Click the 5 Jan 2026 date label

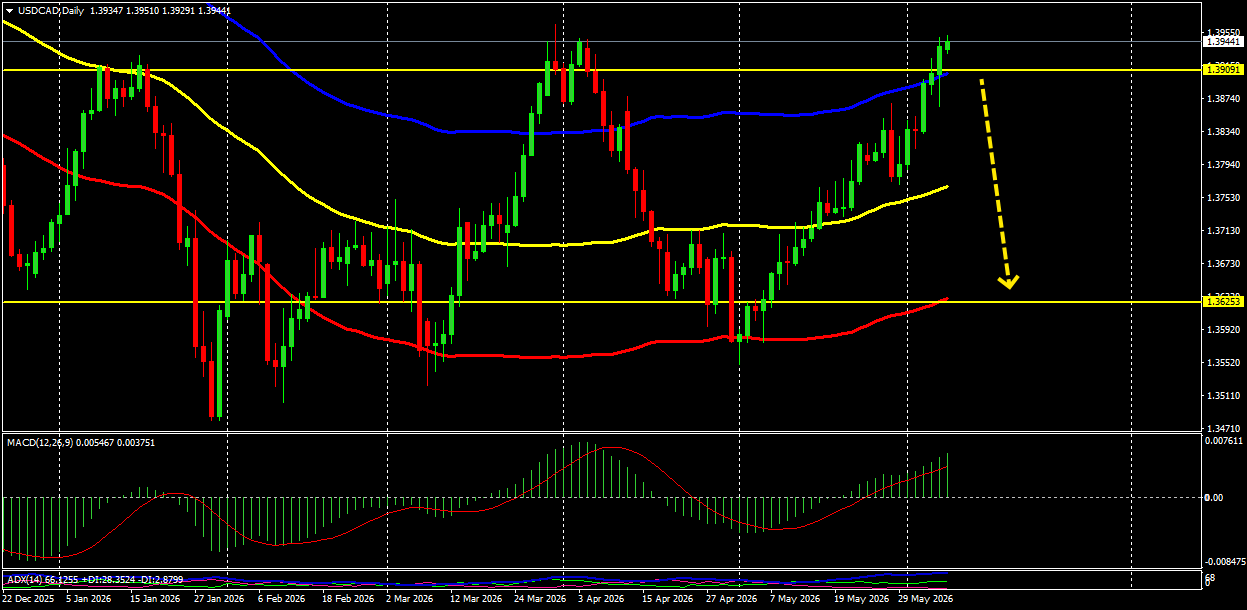pyautogui.click(x=88, y=599)
